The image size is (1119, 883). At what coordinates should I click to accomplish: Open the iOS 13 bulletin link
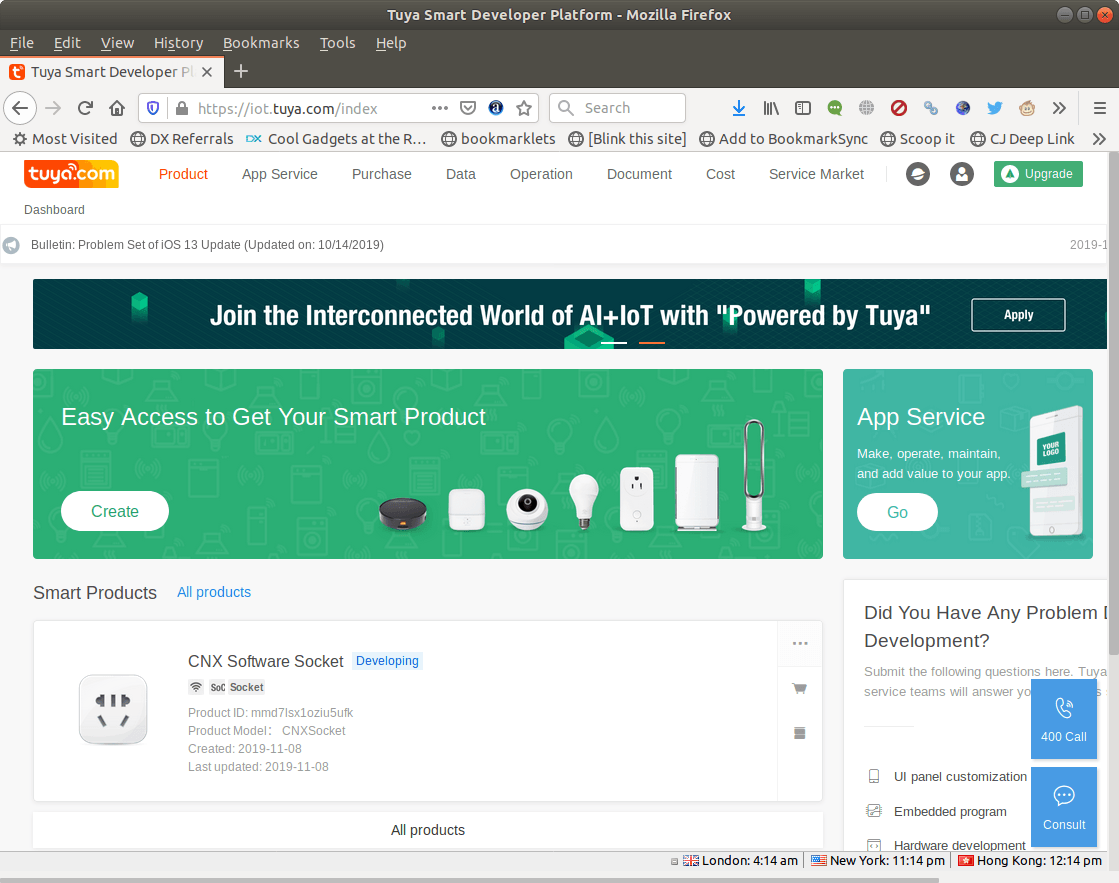207,245
